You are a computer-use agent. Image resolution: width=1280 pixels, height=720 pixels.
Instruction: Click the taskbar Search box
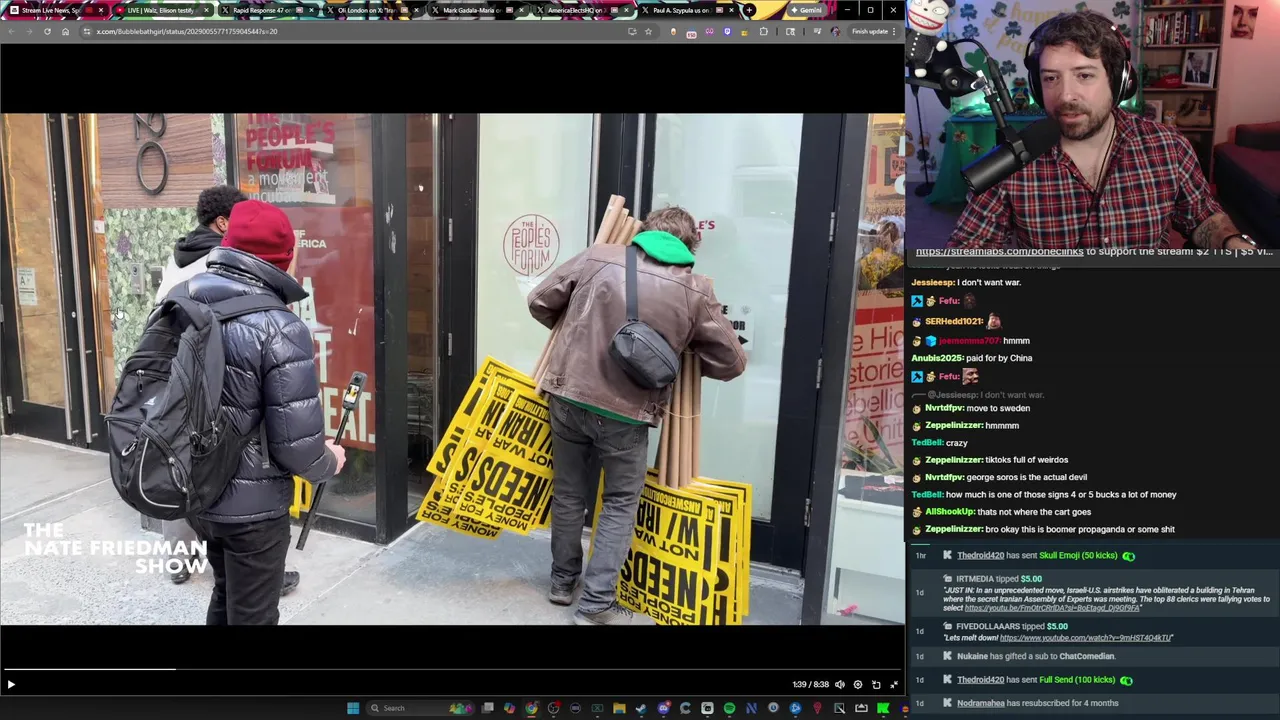coord(420,708)
